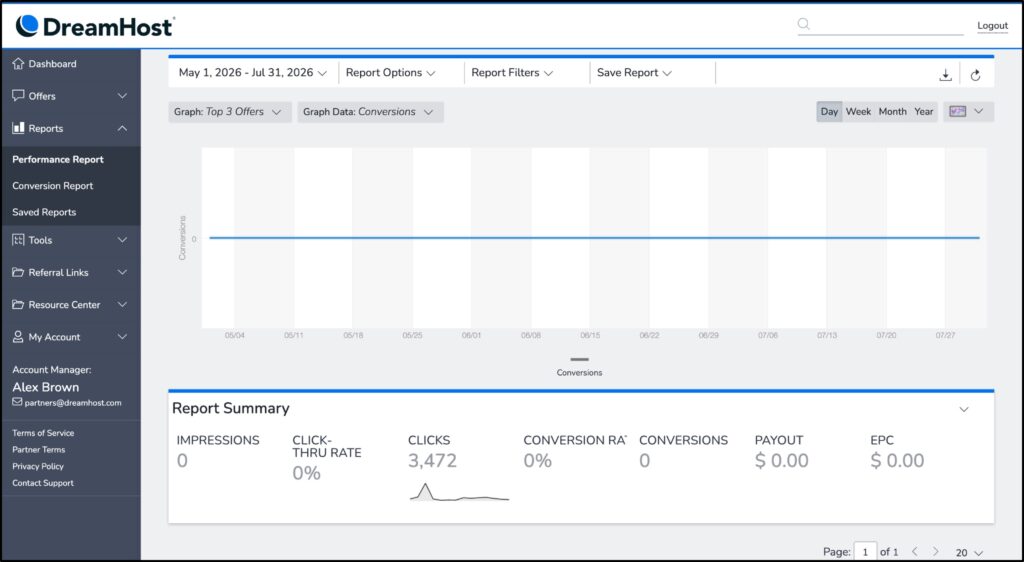Viewport: 1024px width, 562px height.
Task: Click the Referral Links folder icon
Action: click(x=18, y=272)
